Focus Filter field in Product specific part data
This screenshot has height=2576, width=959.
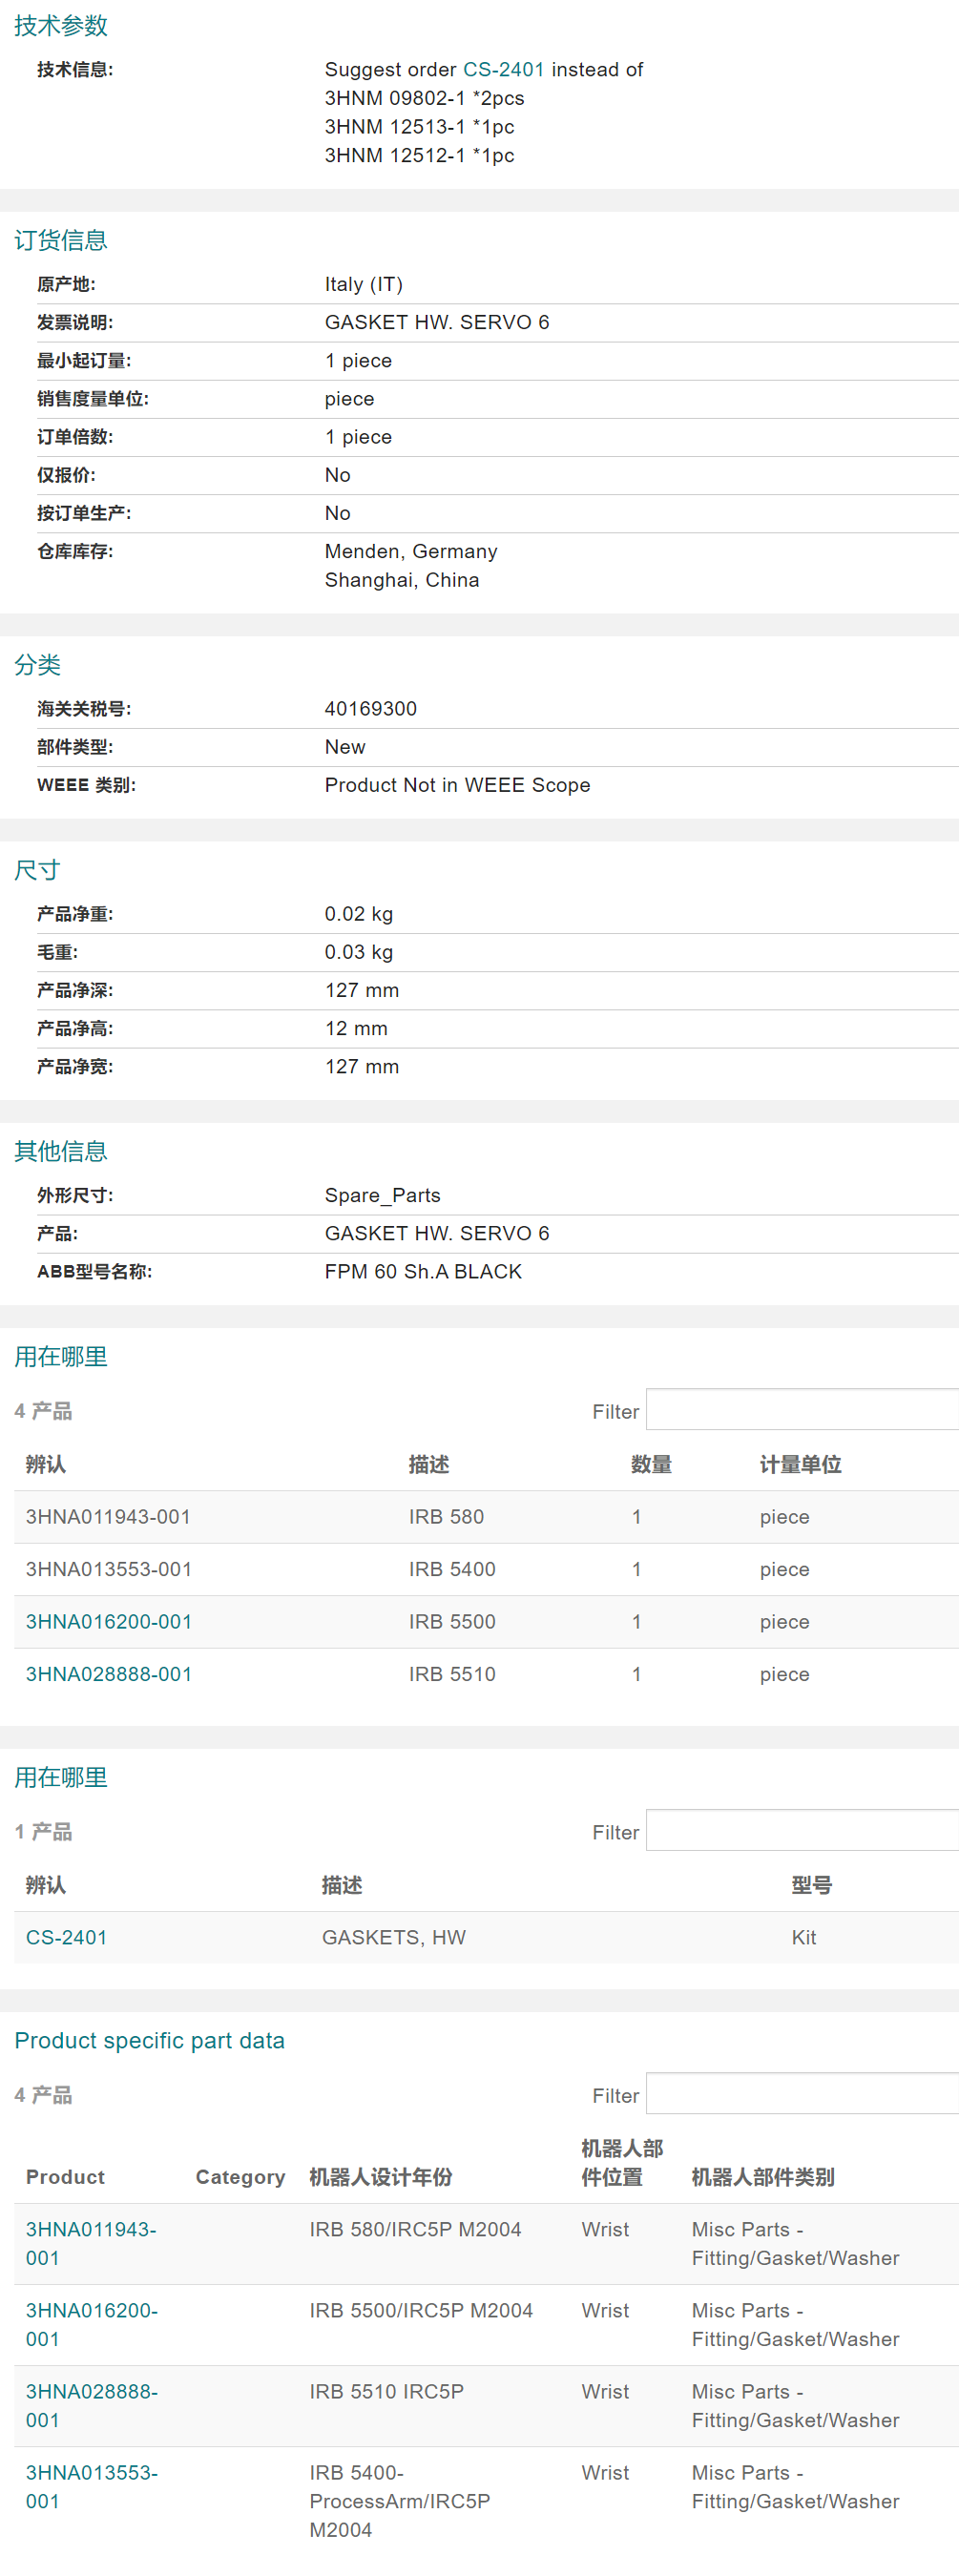[802, 2093]
